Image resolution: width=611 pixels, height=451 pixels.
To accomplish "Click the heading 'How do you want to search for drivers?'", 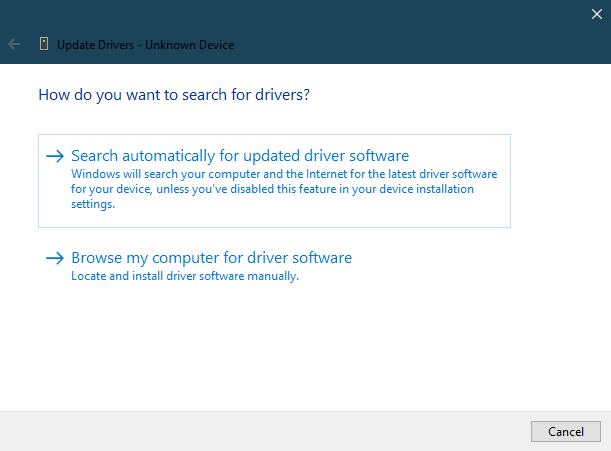I will coord(174,95).
